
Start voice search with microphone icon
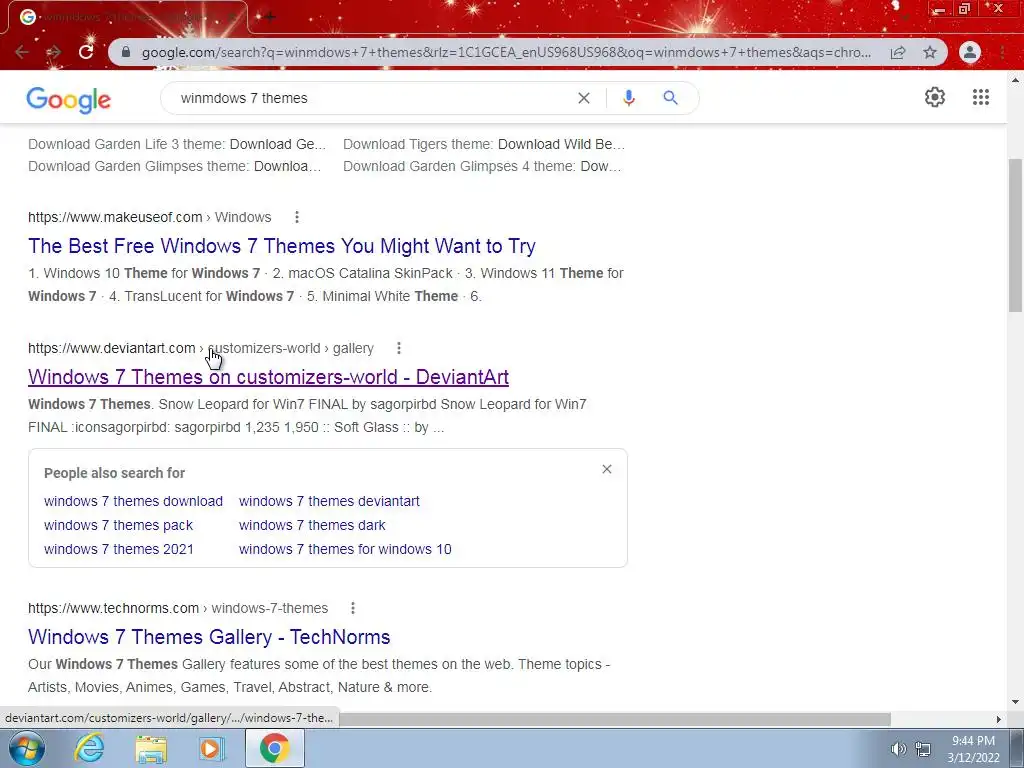tap(628, 98)
